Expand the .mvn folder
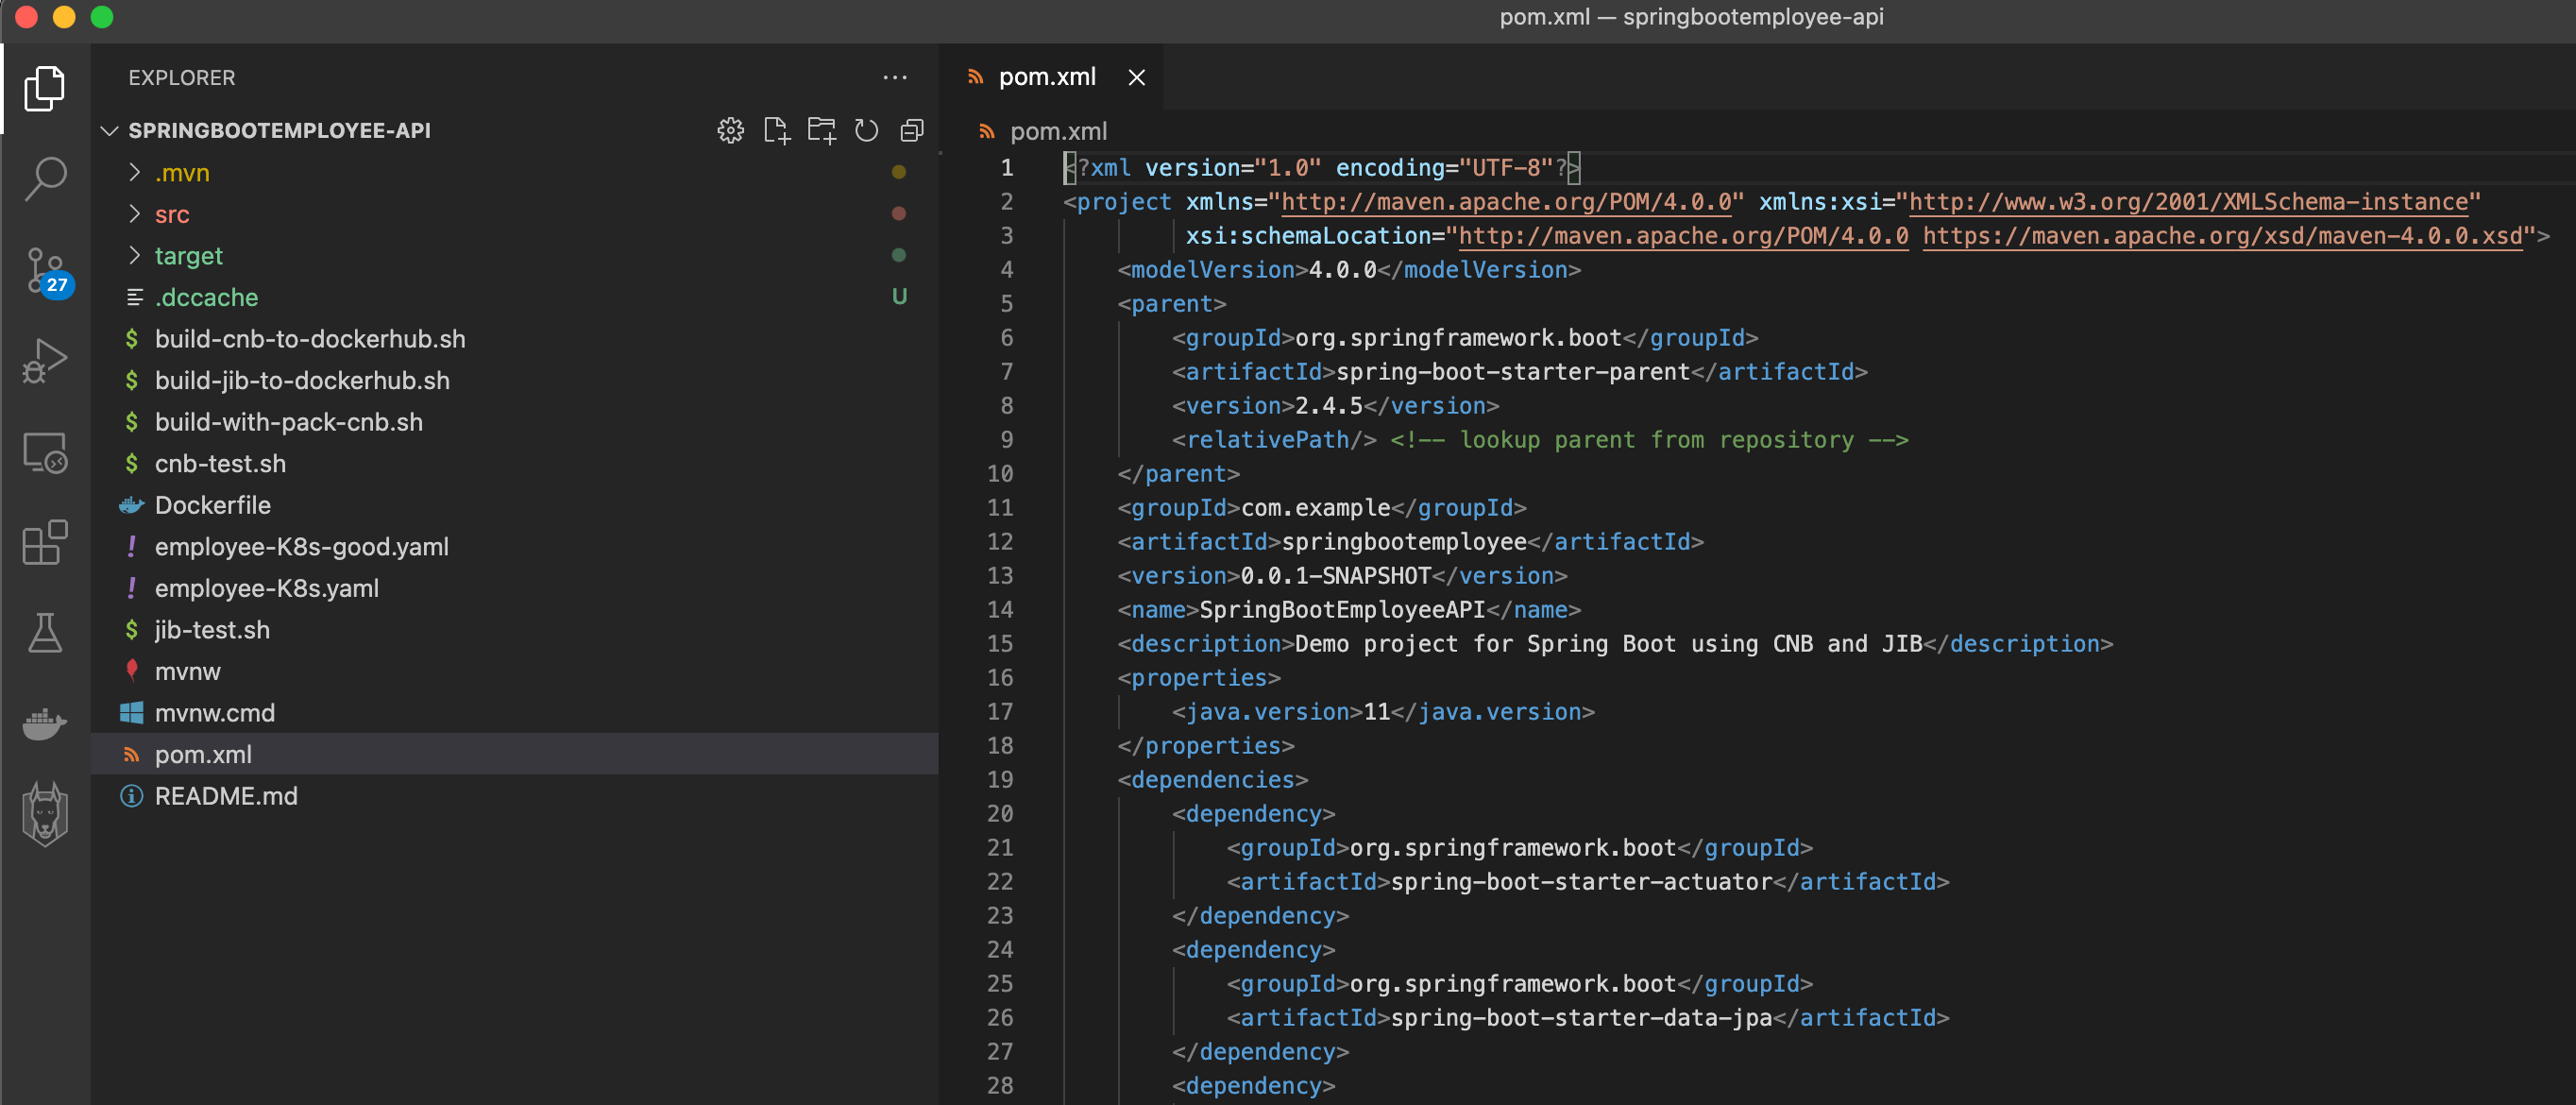Viewport: 2576px width, 1105px height. (x=514, y=172)
